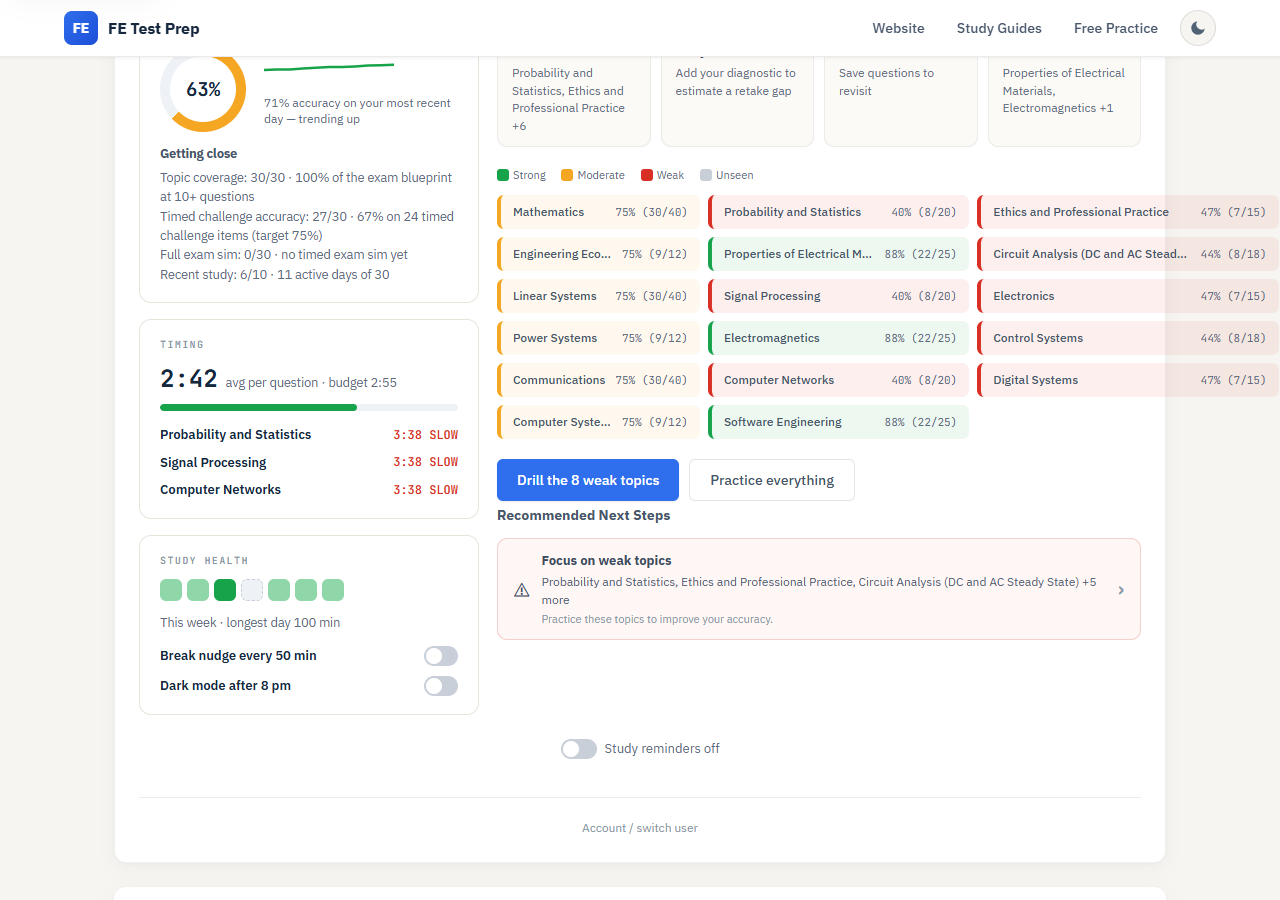Open Study Guides in the header
Viewport: 1280px width, 900px height.
(x=999, y=28)
